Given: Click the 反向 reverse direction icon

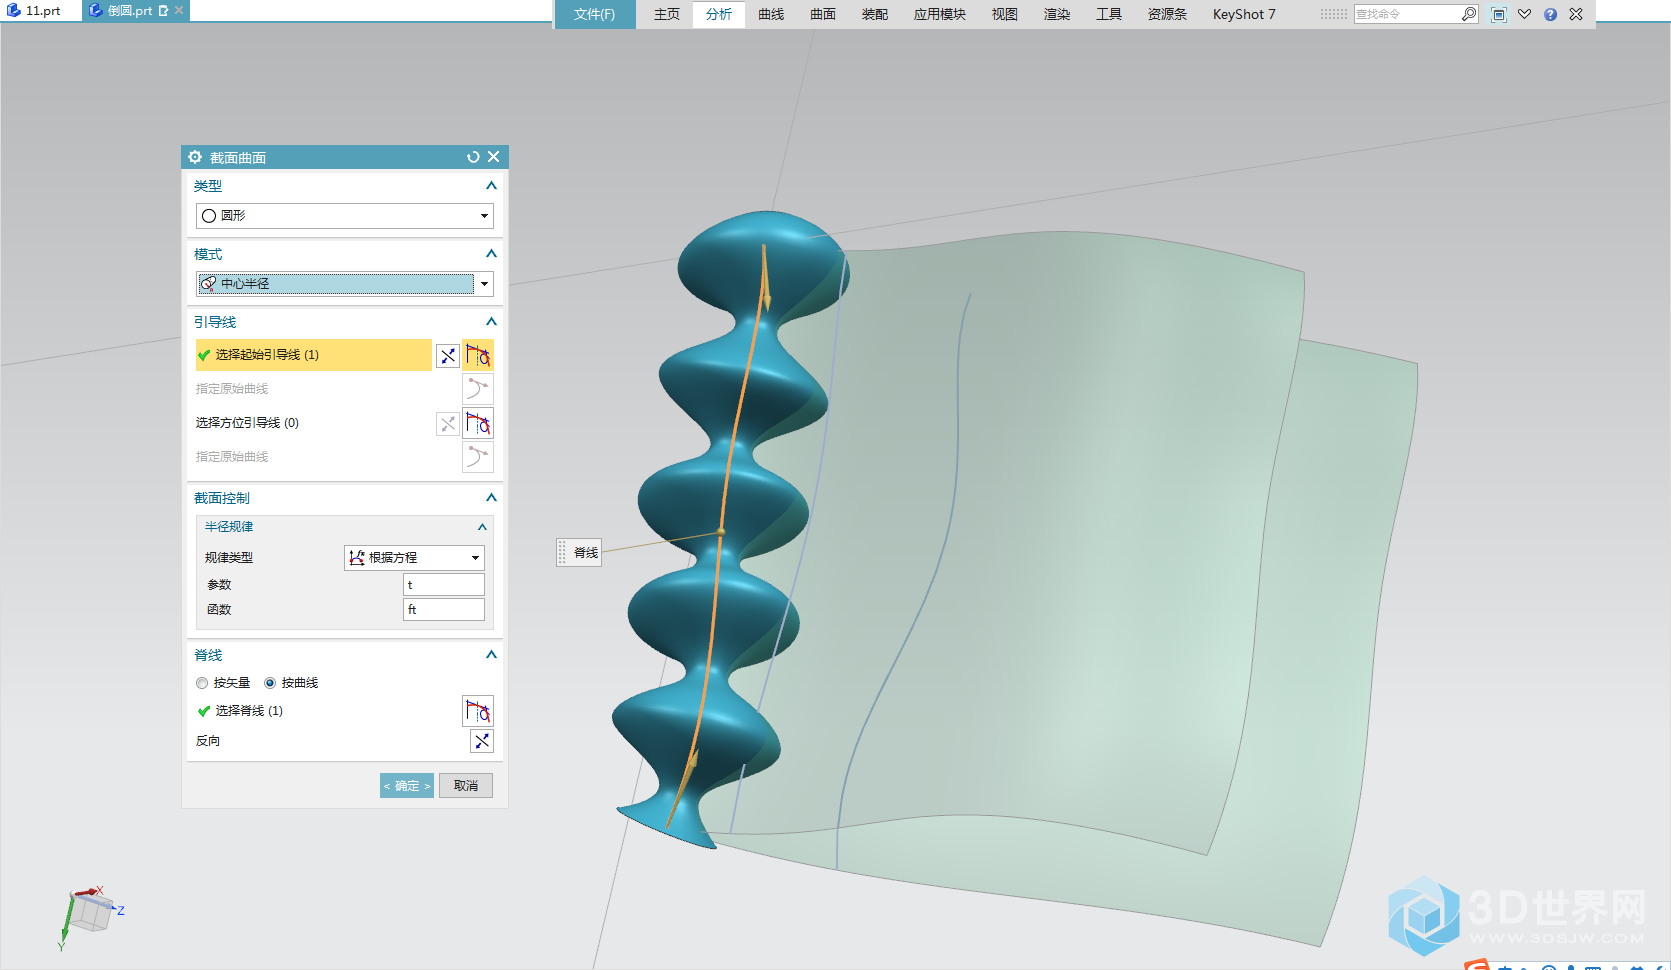Looking at the screenshot, I should 482,741.
